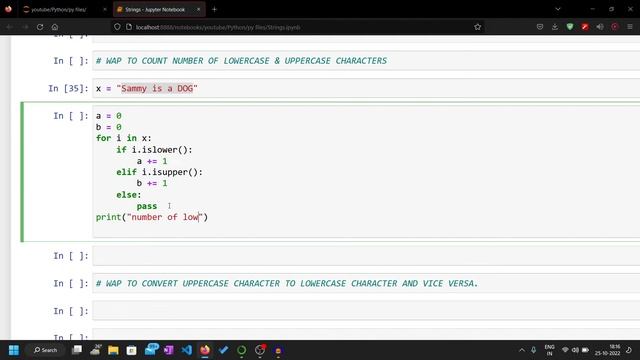Click the Firefox View icon
The width and height of the screenshot is (640, 360).
pos(8,9)
